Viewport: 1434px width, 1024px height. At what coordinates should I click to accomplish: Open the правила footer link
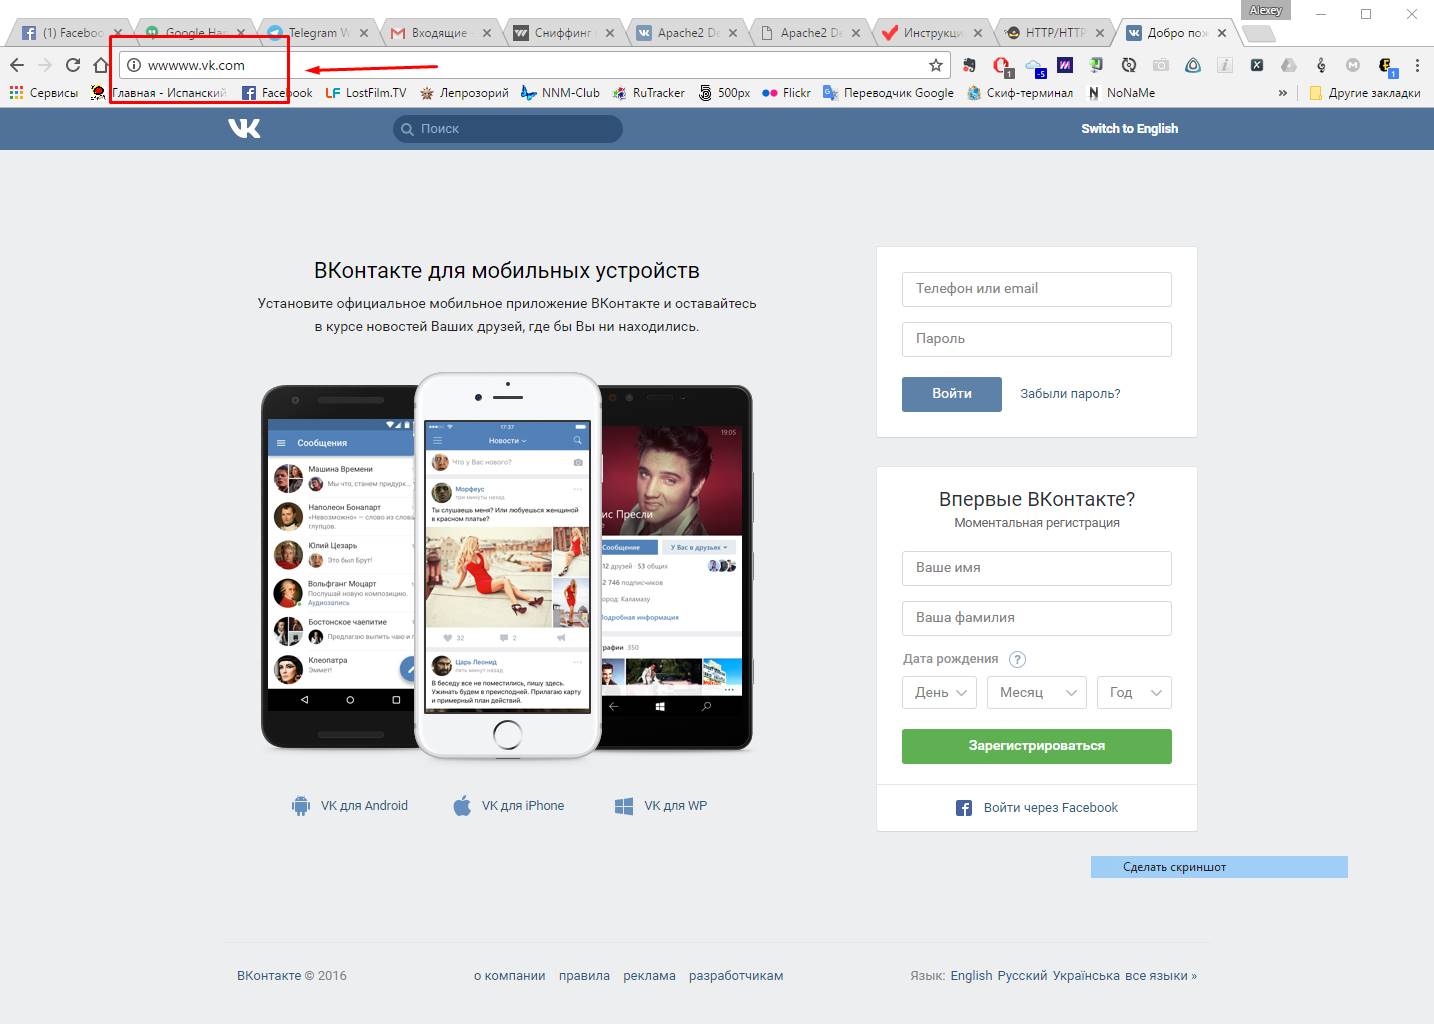pyautogui.click(x=584, y=976)
